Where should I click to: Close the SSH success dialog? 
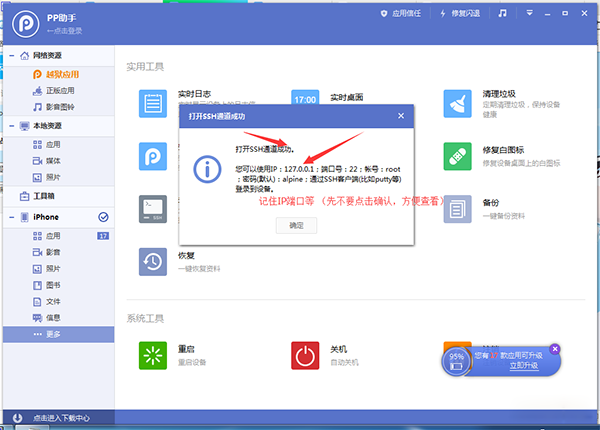[x=402, y=116]
